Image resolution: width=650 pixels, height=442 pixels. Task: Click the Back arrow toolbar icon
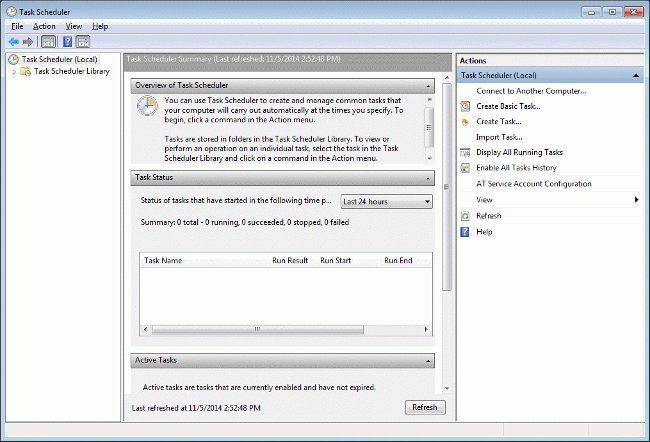point(14,42)
